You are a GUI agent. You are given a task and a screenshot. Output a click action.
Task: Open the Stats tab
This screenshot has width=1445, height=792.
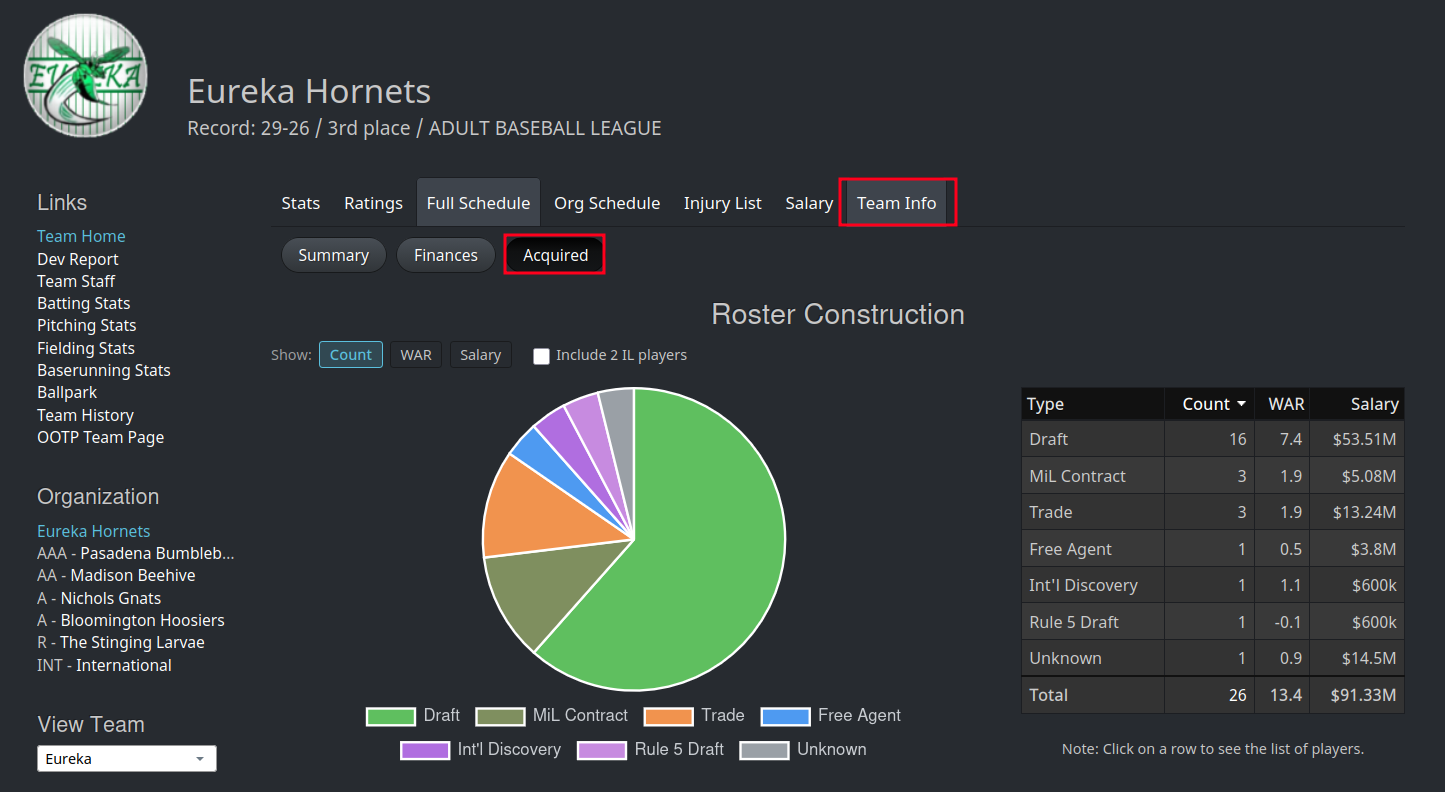(x=301, y=203)
